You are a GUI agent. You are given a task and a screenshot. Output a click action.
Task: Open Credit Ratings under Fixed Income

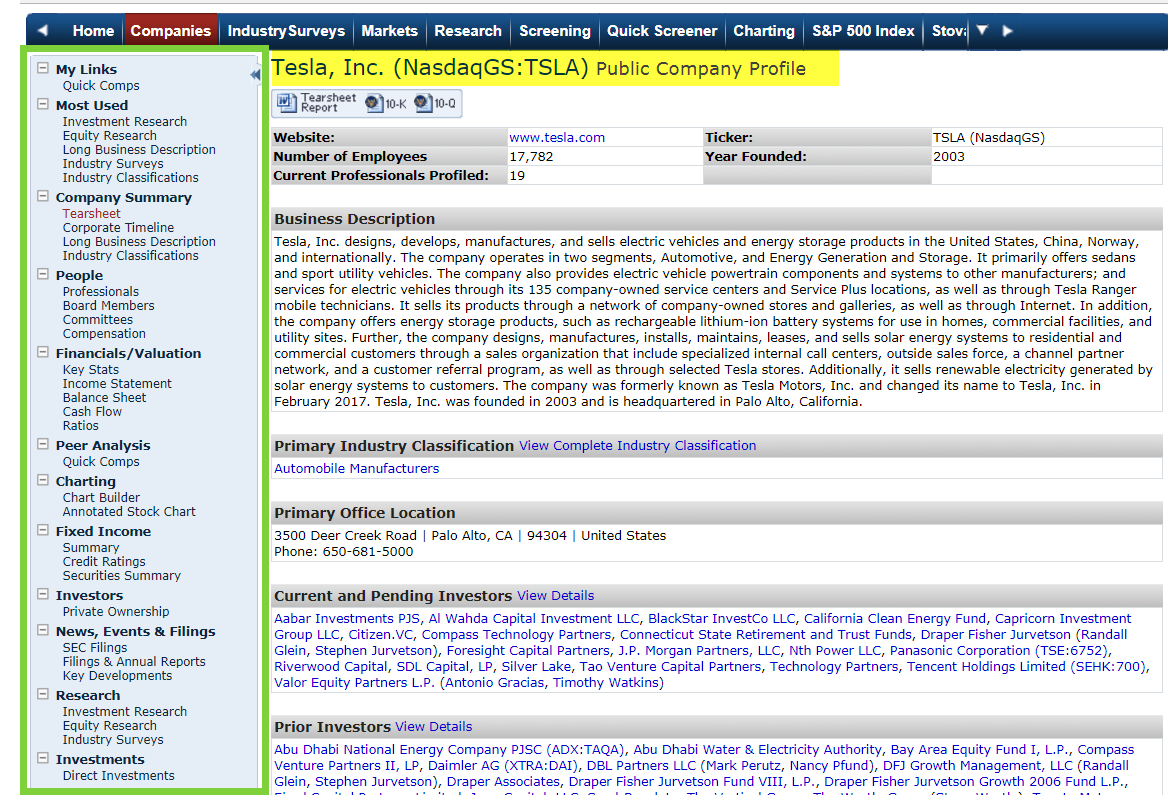pos(104,563)
